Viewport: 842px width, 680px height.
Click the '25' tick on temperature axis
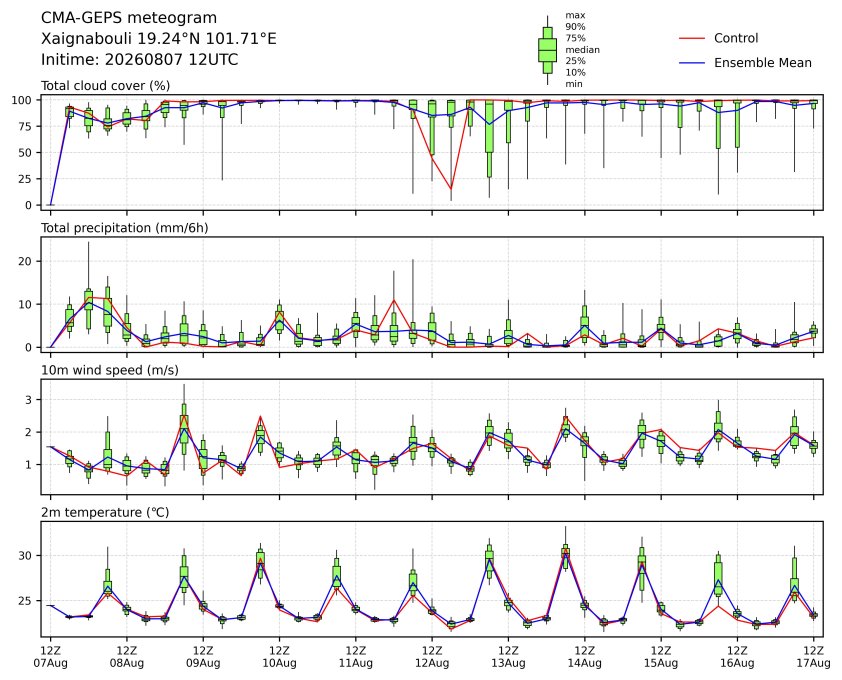[26, 601]
